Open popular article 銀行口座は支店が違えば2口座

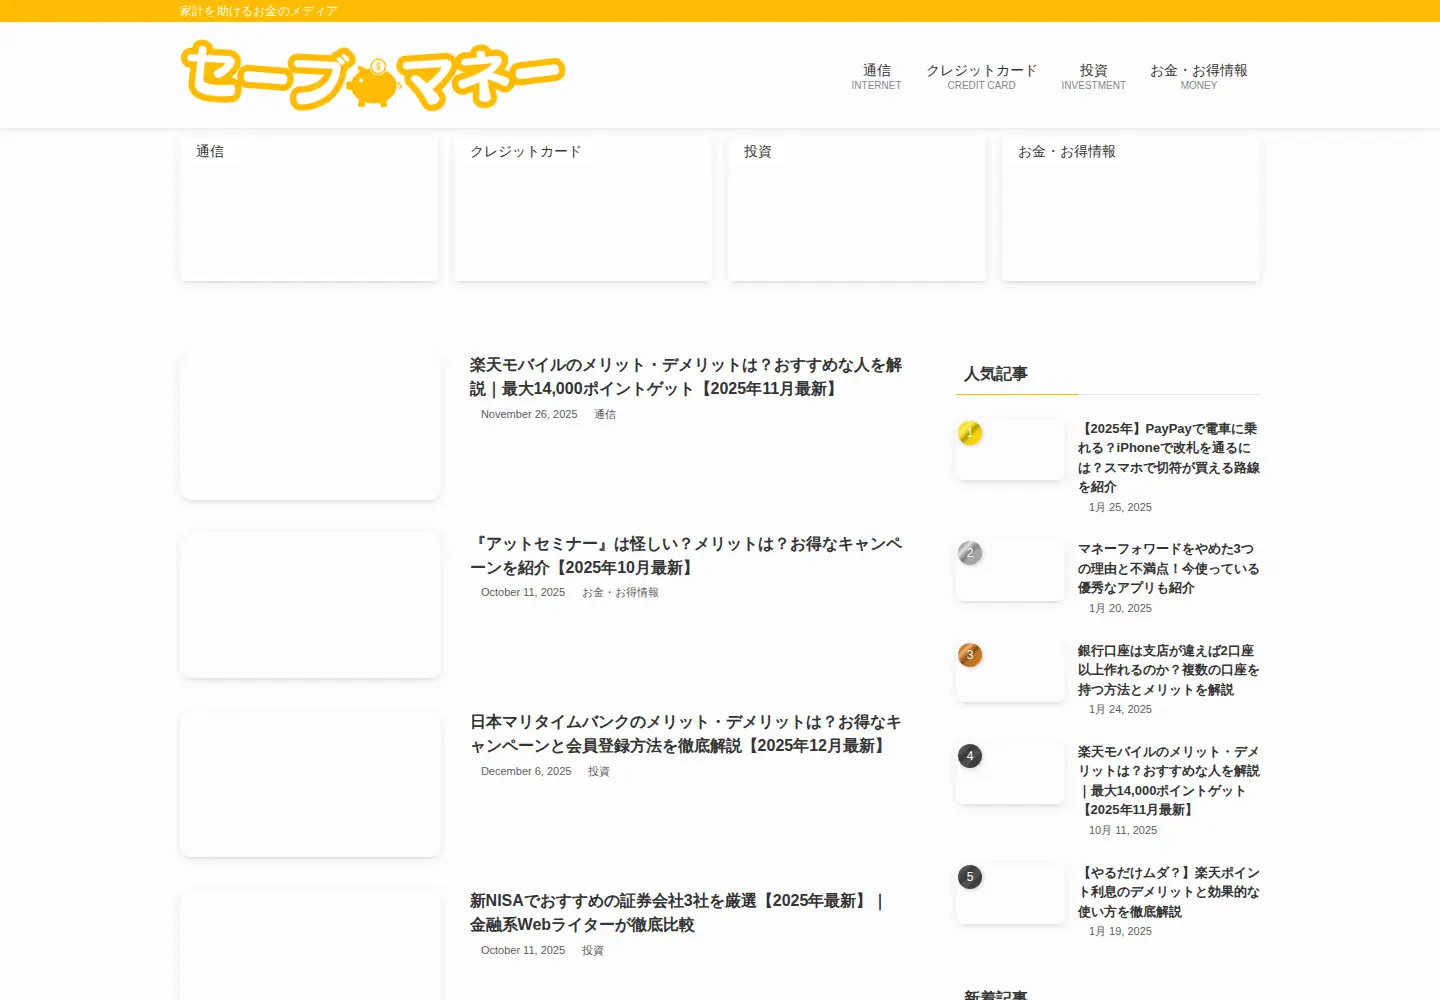pos(1168,670)
